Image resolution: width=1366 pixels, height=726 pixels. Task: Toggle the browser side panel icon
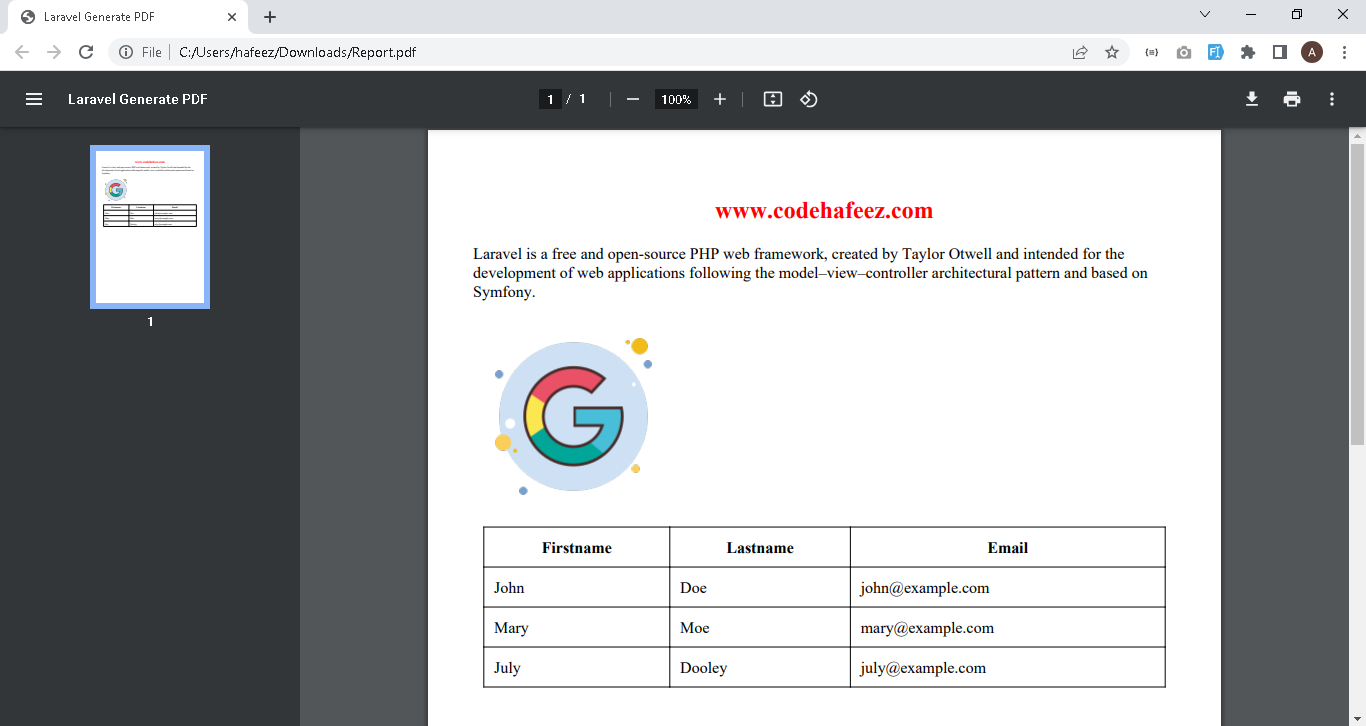coord(1279,52)
